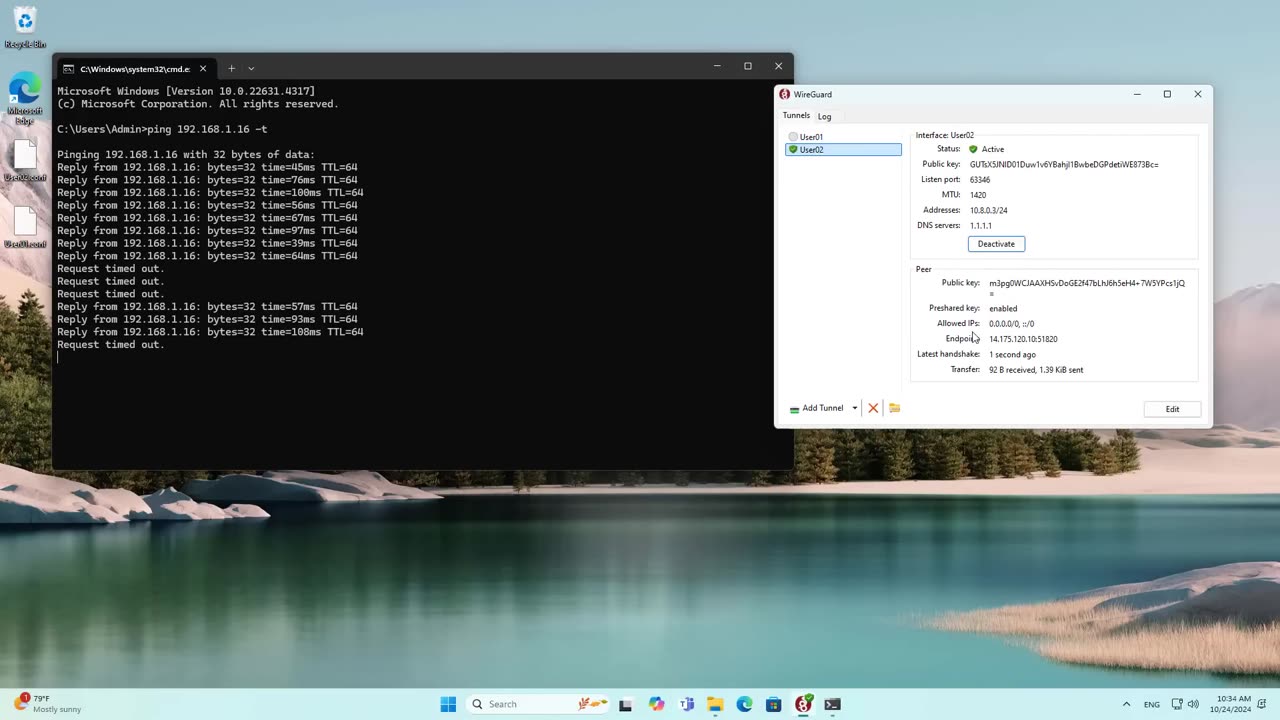1280x720 pixels.
Task: Click the taskbar Search box
Action: (x=538, y=704)
